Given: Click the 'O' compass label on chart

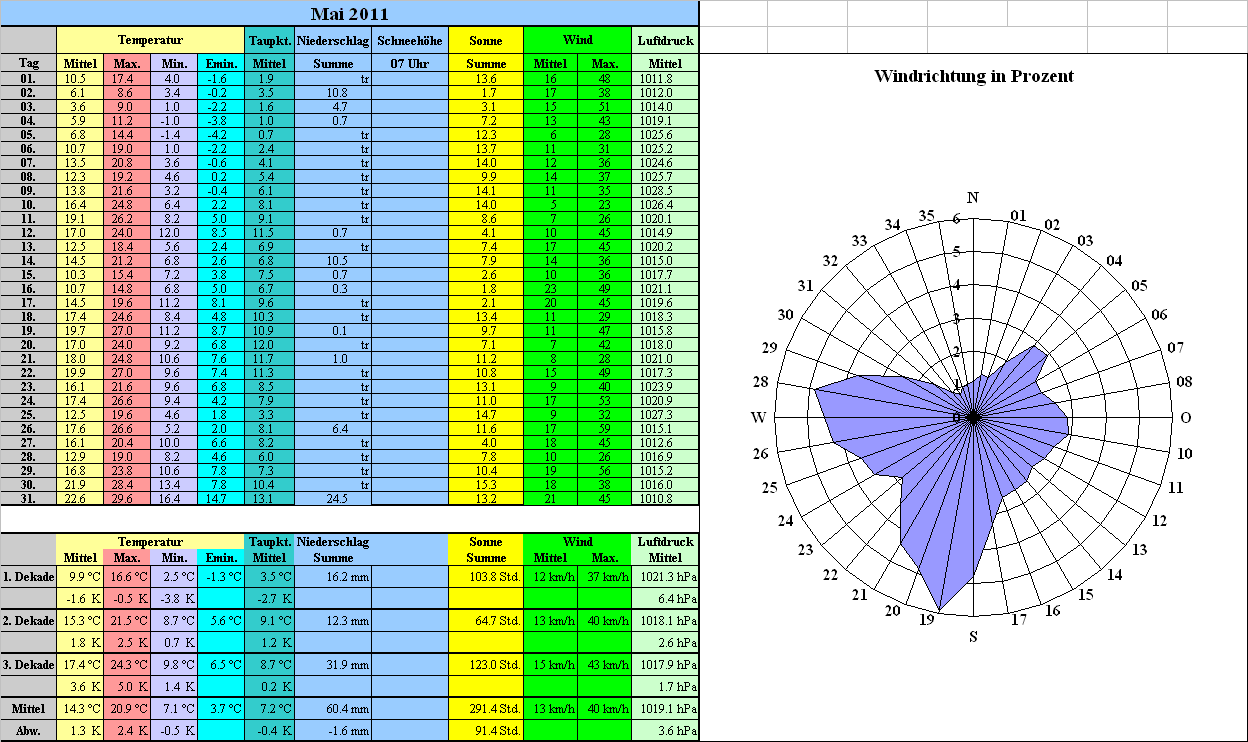Looking at the screenshot, I should (x=1186, y=417).
